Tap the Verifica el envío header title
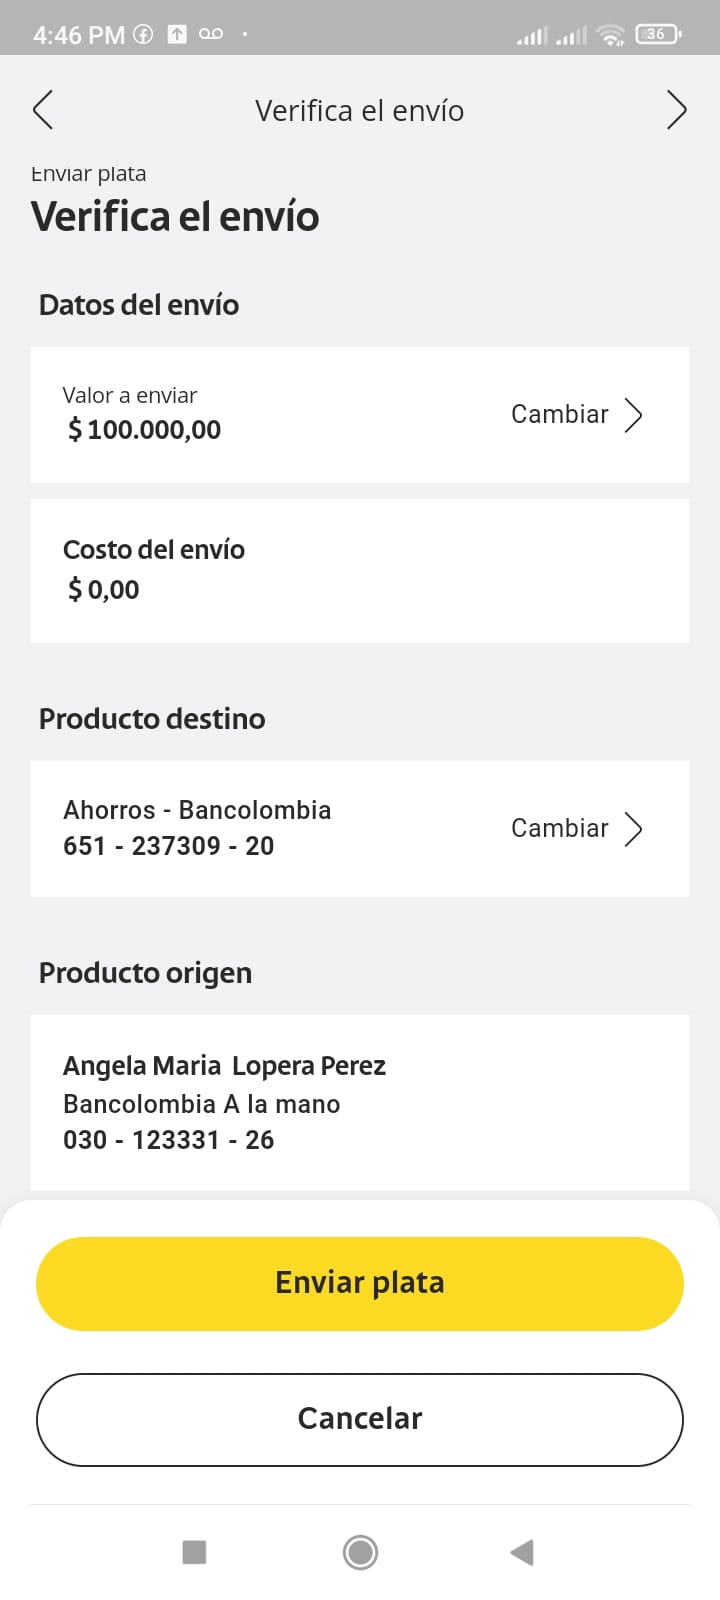720x1600 pixels. click(x=359, y=110)
